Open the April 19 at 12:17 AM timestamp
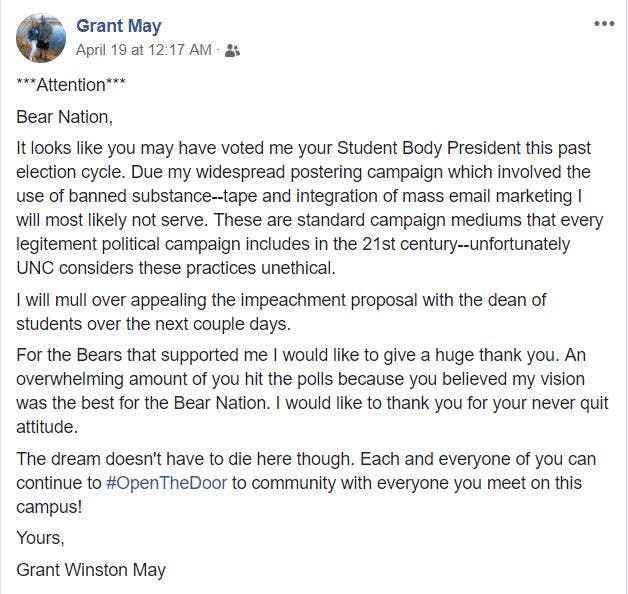 coord(144,49)
